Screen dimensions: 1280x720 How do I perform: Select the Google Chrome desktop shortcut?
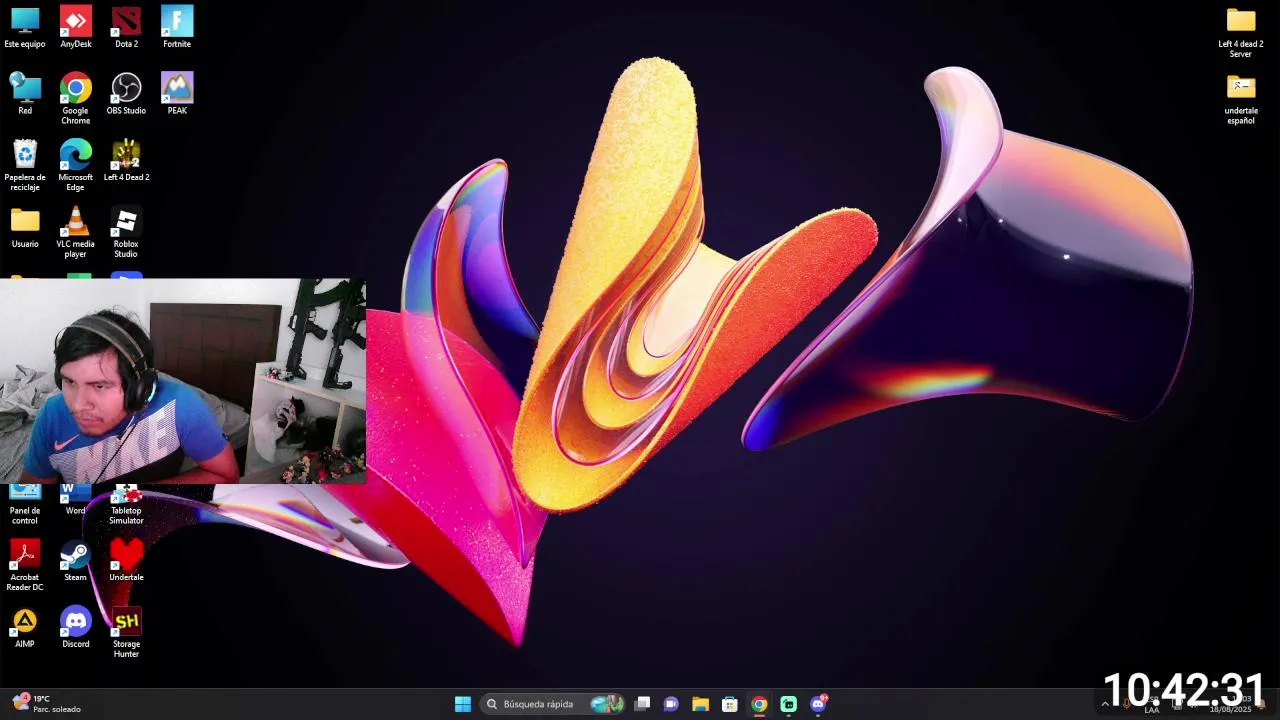[76, 99]
